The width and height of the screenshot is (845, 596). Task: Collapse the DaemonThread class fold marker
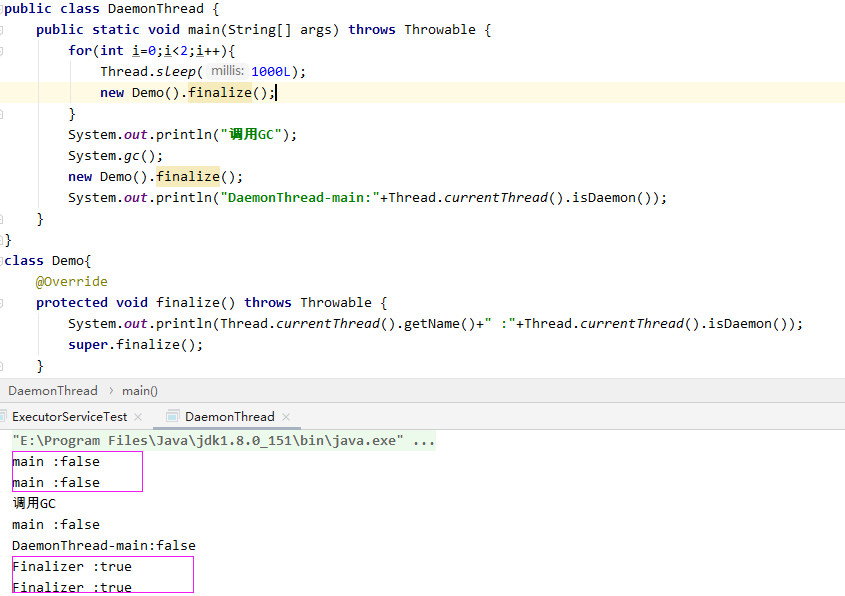coord(2,9)
